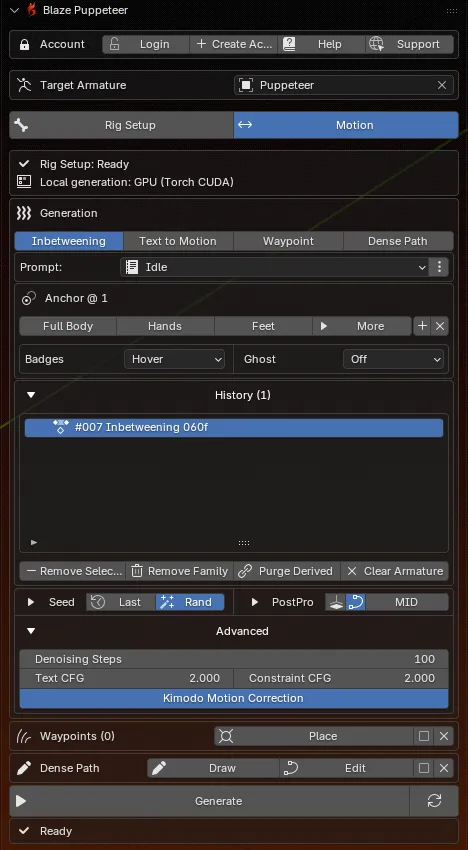Clear the Puppeteer target armature
This screenshot has width=468, height=850.
click(x=442, y=85)
